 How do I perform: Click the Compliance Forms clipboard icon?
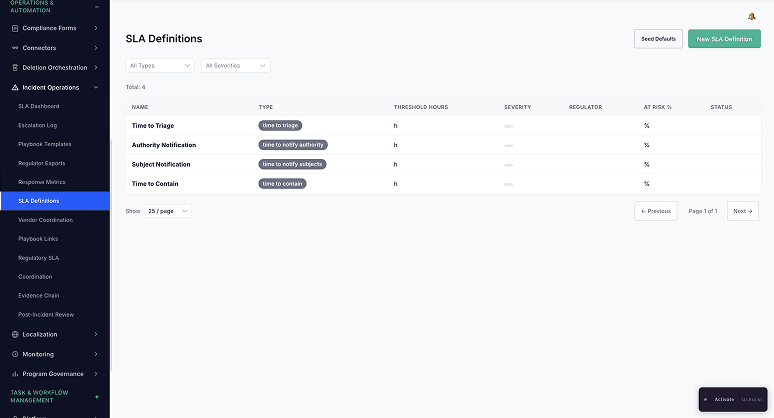click(x=15, y=28)
